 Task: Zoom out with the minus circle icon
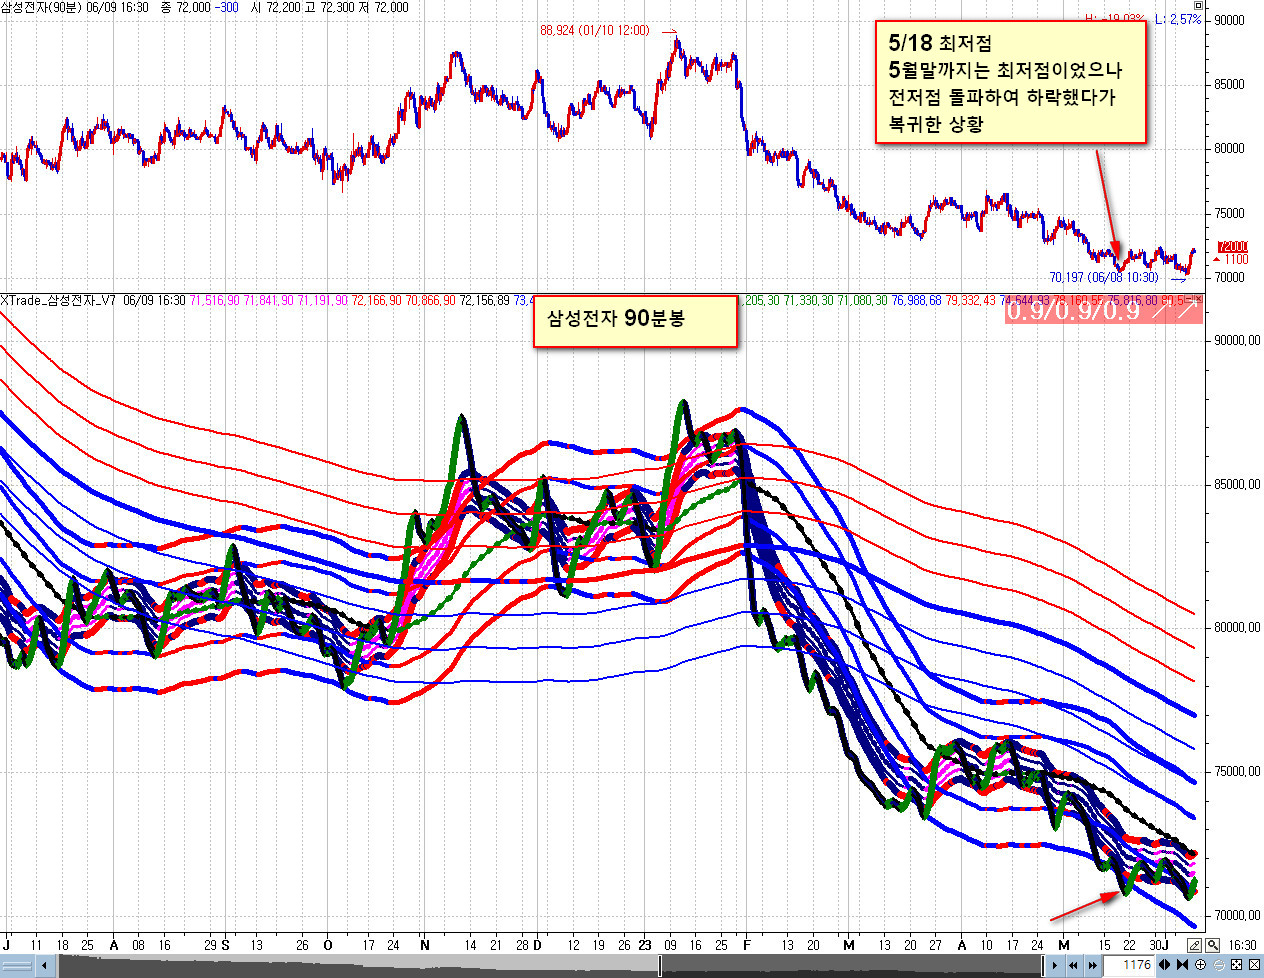(x=1219, y=965)
